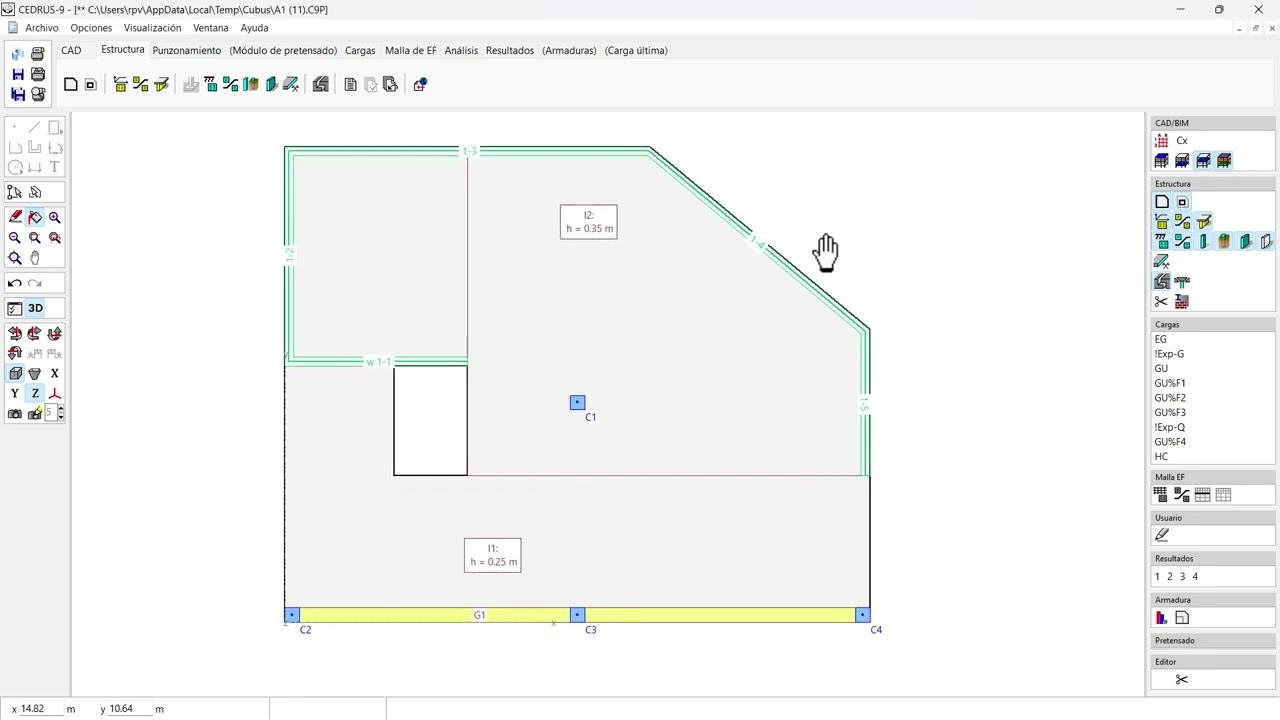Select the !Exp-G load case
1280x720 pixels.
point(1169,354)
